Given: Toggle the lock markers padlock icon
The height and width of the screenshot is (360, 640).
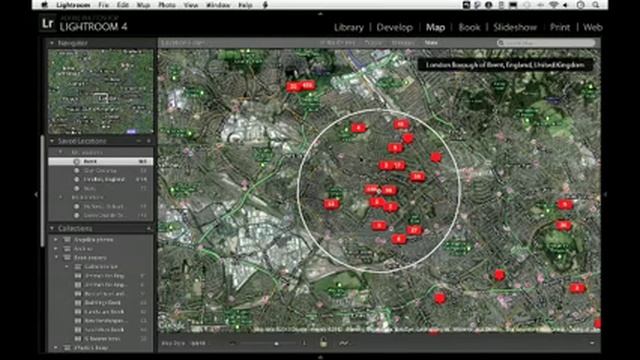Looking at the screenshot, I should 323,343.
